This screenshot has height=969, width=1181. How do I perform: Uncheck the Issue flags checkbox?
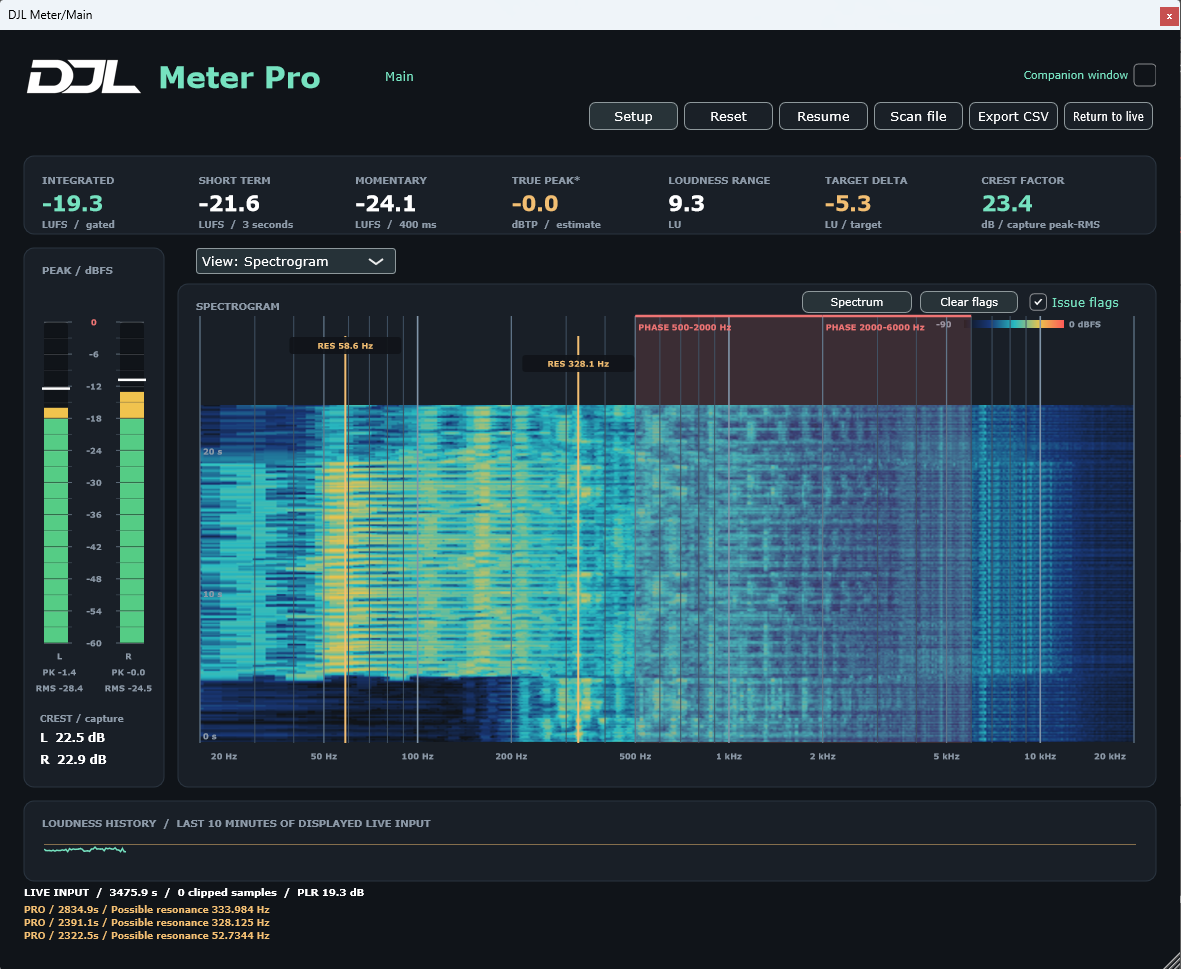click(1038, 302)
